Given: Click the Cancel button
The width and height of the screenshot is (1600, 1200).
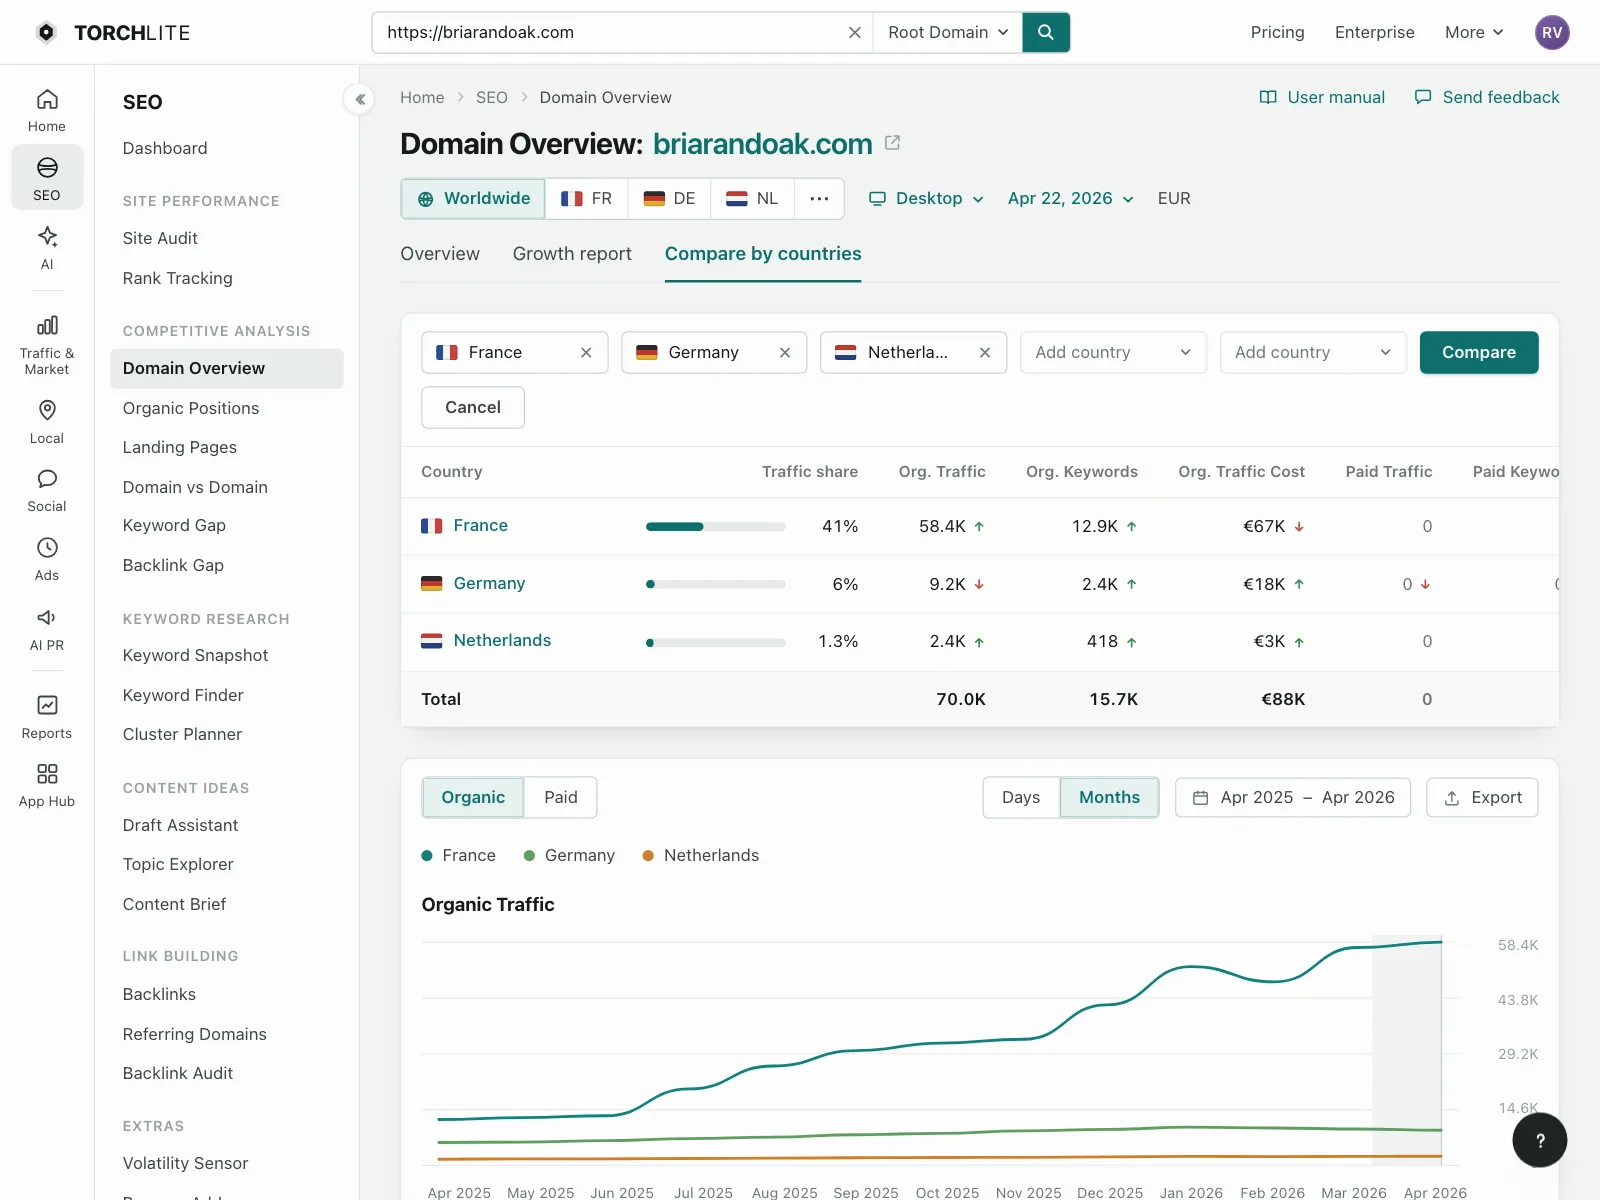Looking at the screenshot, I should pos(473,407).
